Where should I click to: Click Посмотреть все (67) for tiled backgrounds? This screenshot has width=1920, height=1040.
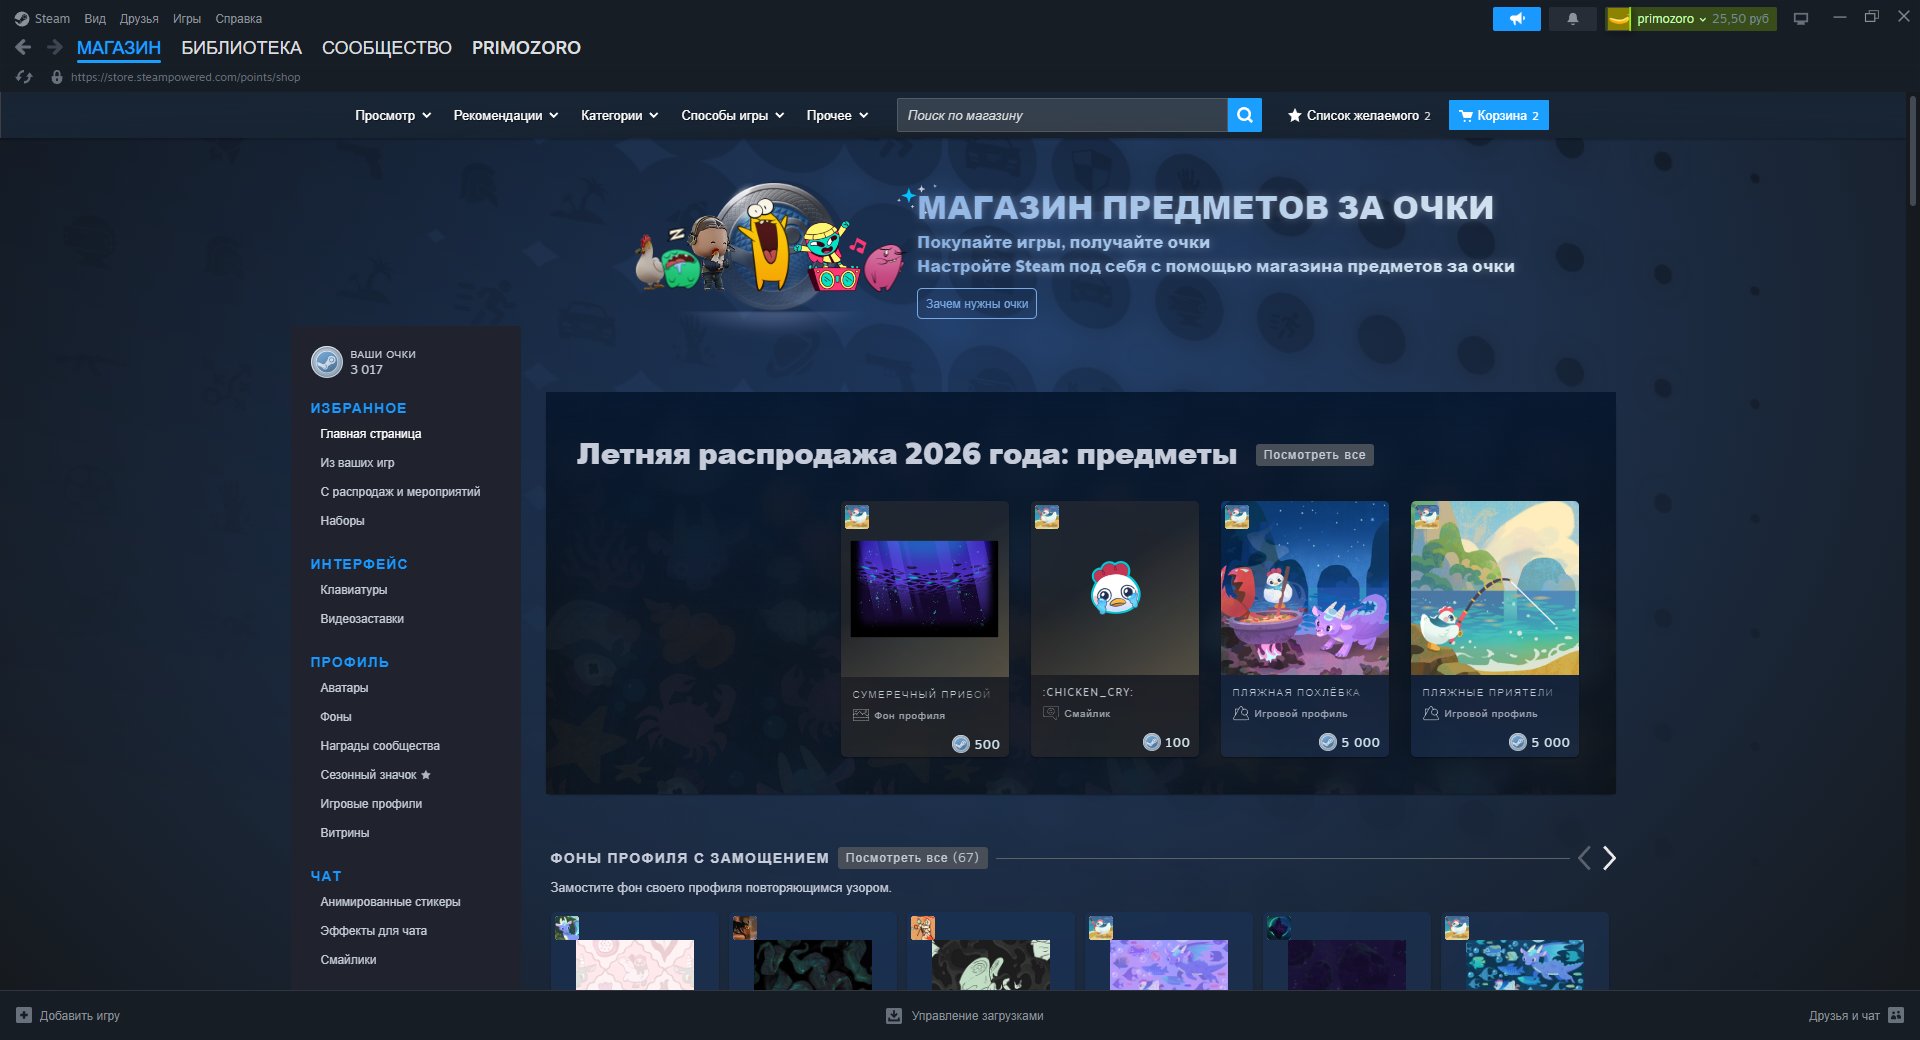tap(912, 858)
